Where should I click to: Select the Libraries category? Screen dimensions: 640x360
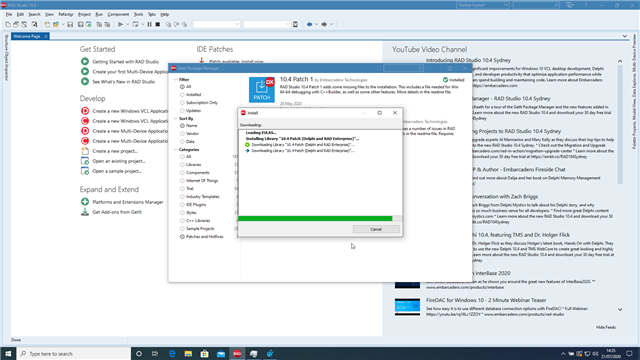[x=182, y=165]
